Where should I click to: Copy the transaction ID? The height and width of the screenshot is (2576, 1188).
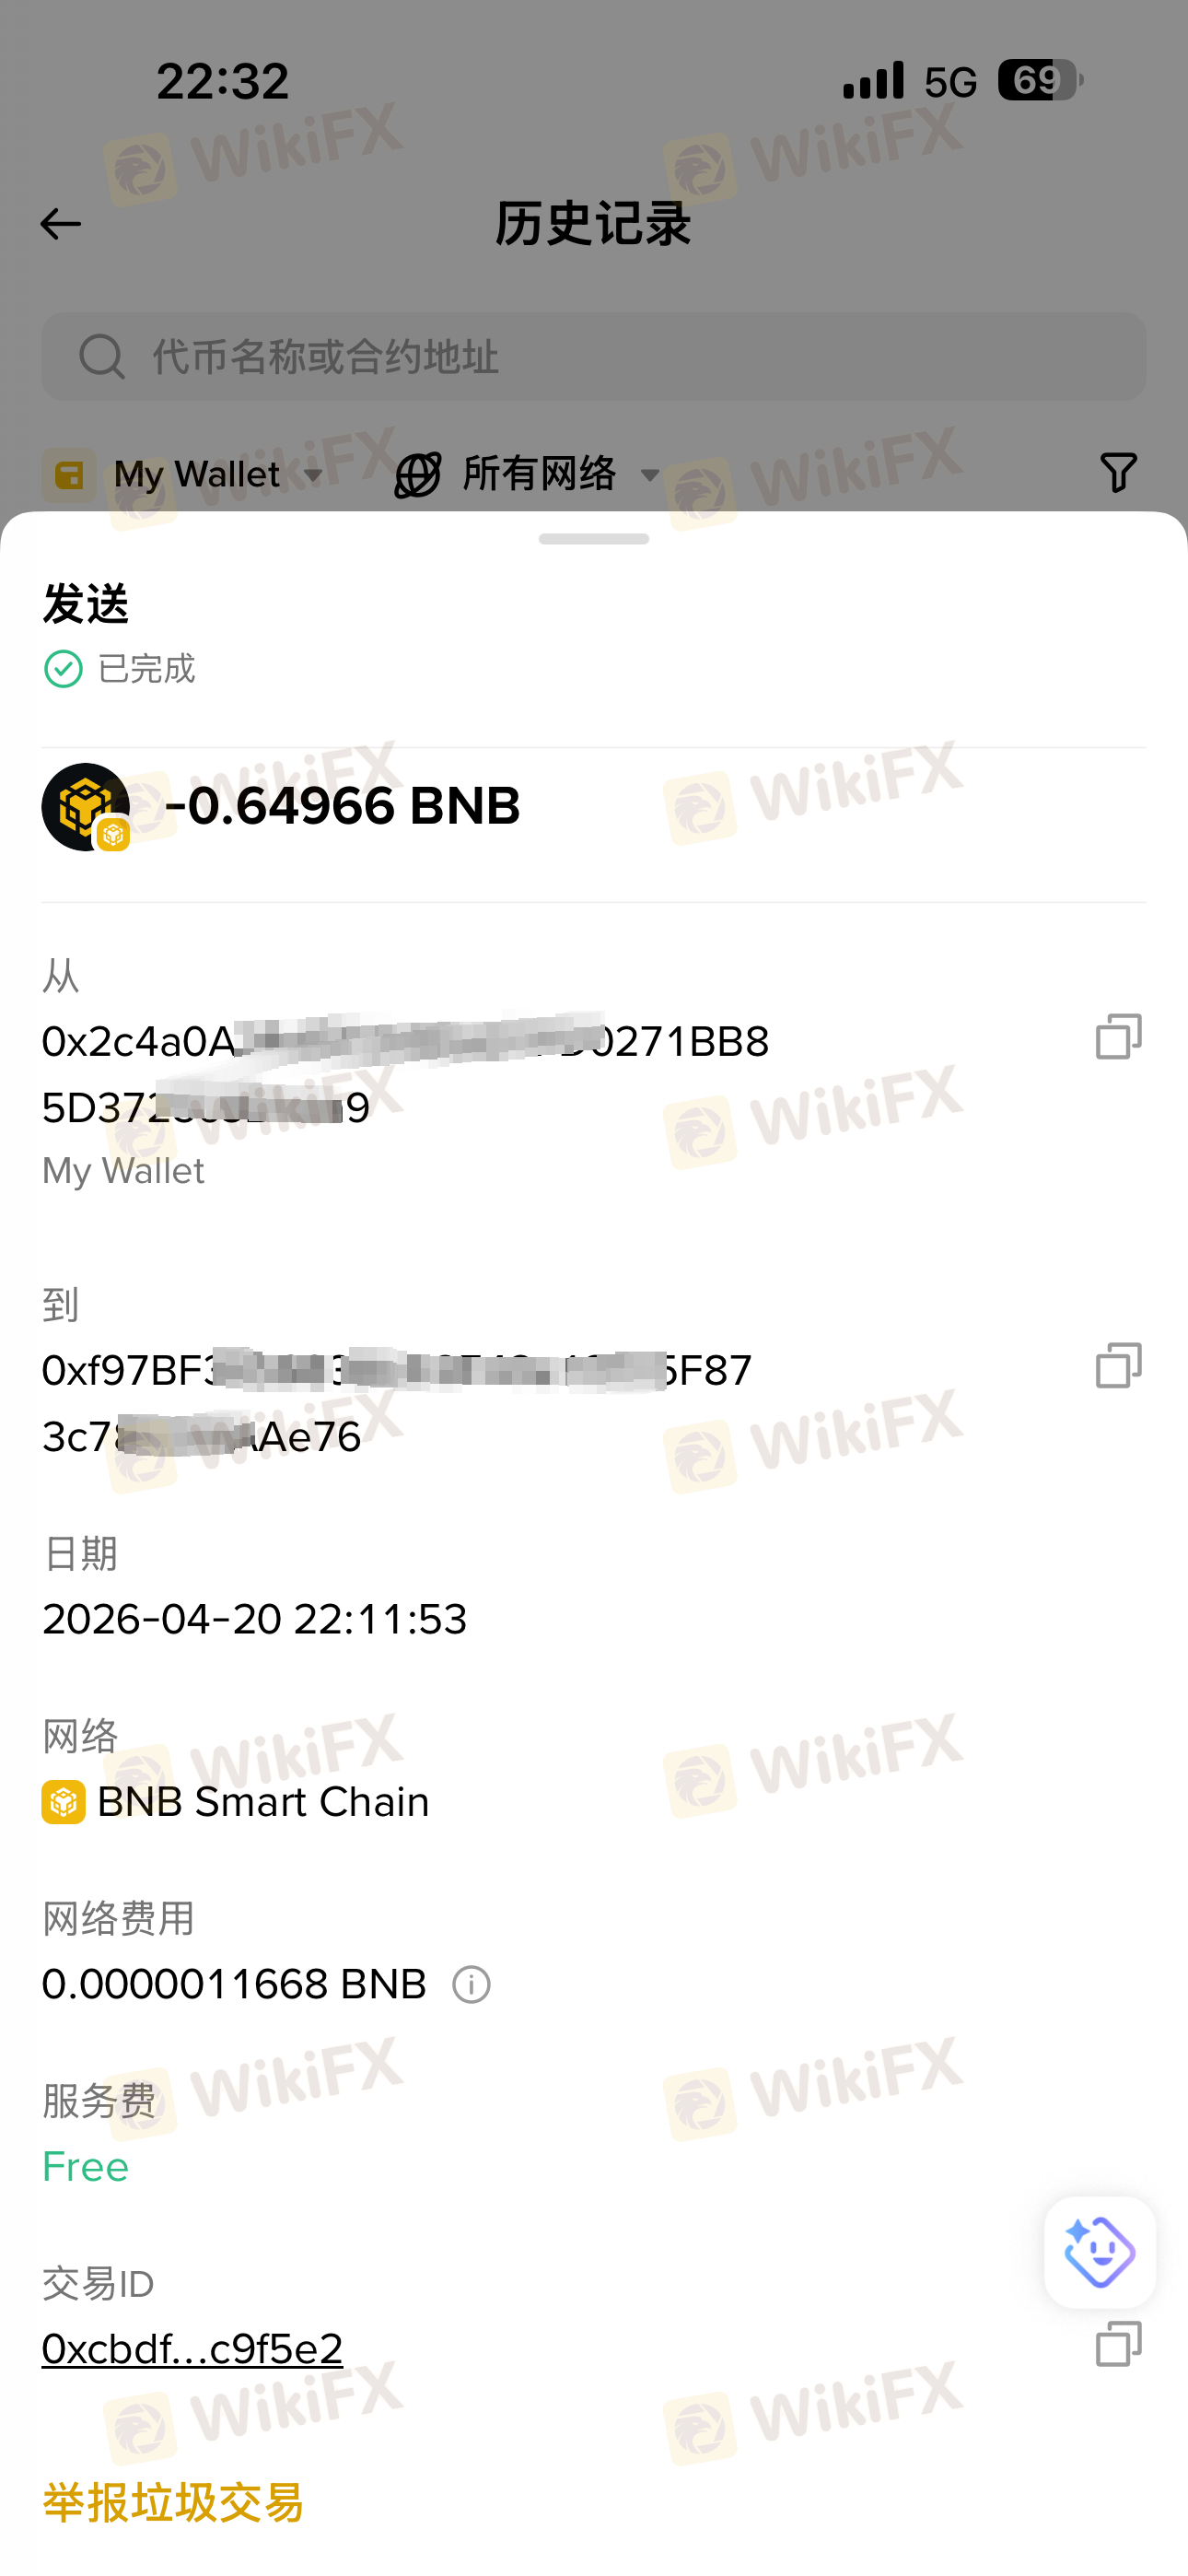[x=1118, y=2344]
